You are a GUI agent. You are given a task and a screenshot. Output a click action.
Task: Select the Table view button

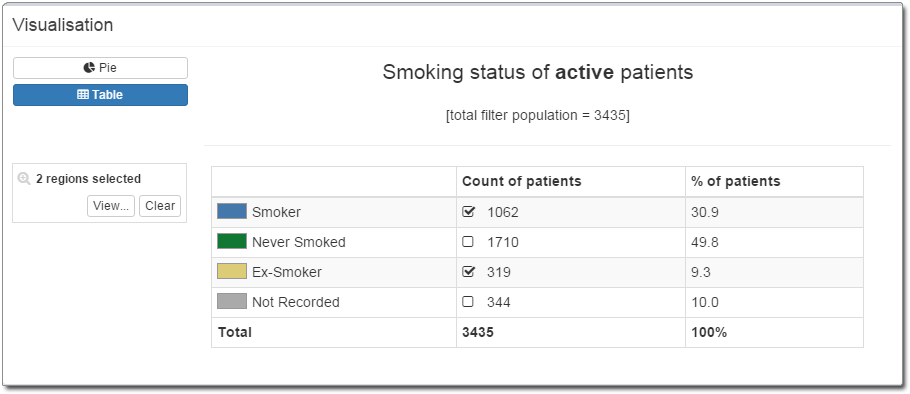100,95
